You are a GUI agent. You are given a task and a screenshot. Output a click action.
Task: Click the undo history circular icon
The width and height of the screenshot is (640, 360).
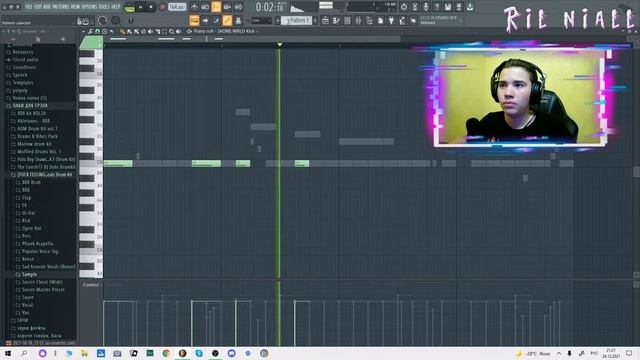tap(404, 7)
